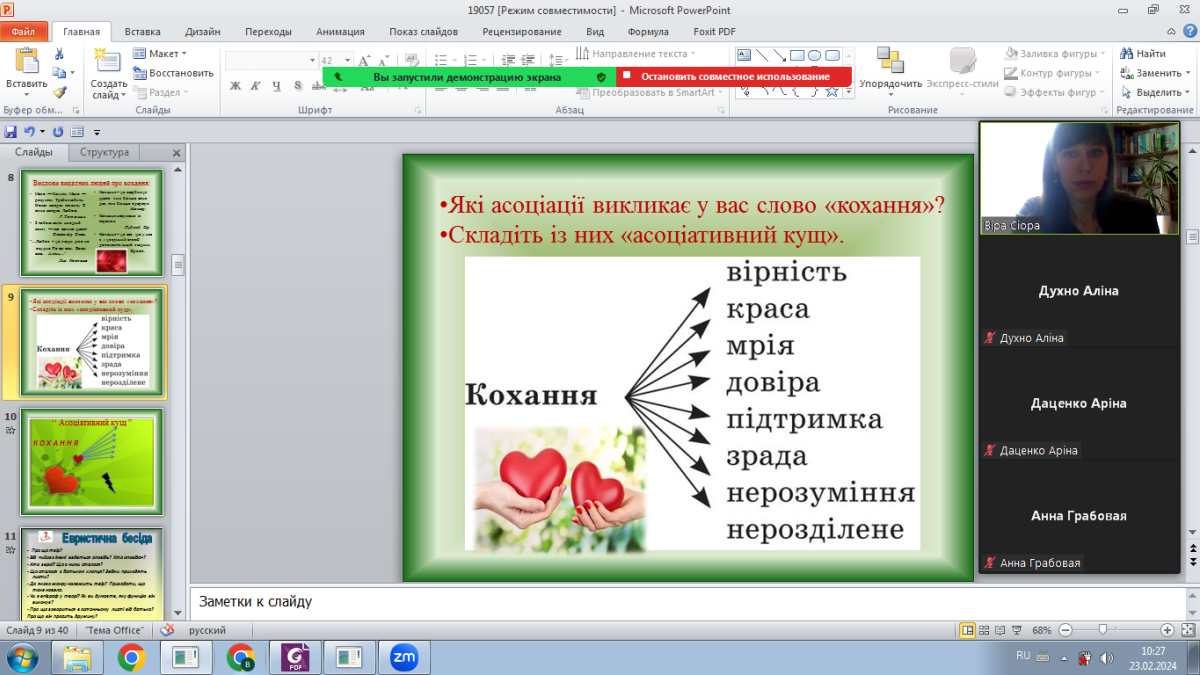
Task: Click the Save icon in quick access toolbar
Action: tap(11, 132)
